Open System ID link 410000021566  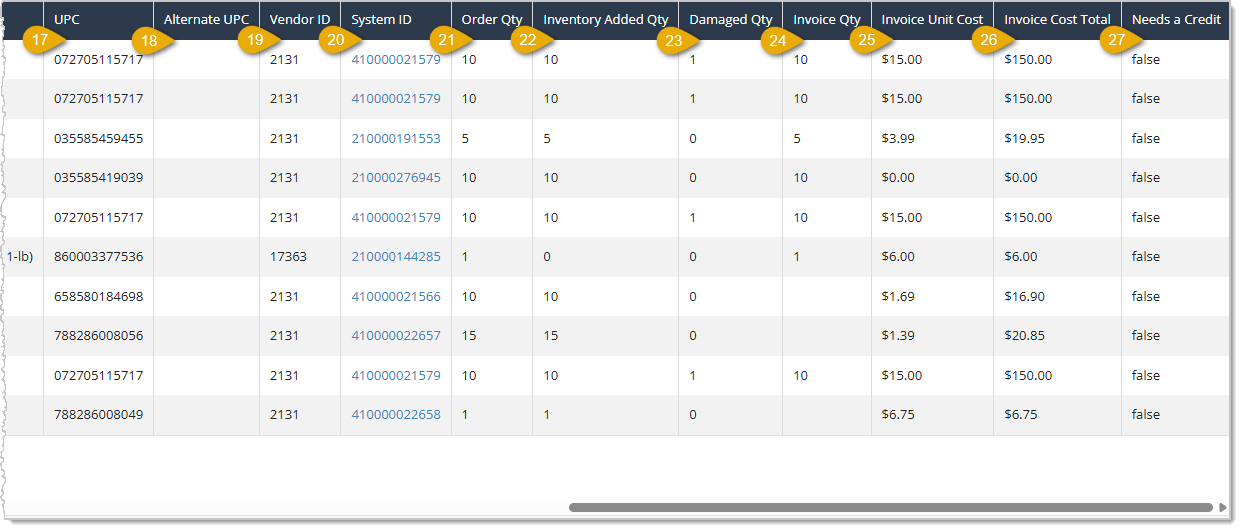pos(396,297)
